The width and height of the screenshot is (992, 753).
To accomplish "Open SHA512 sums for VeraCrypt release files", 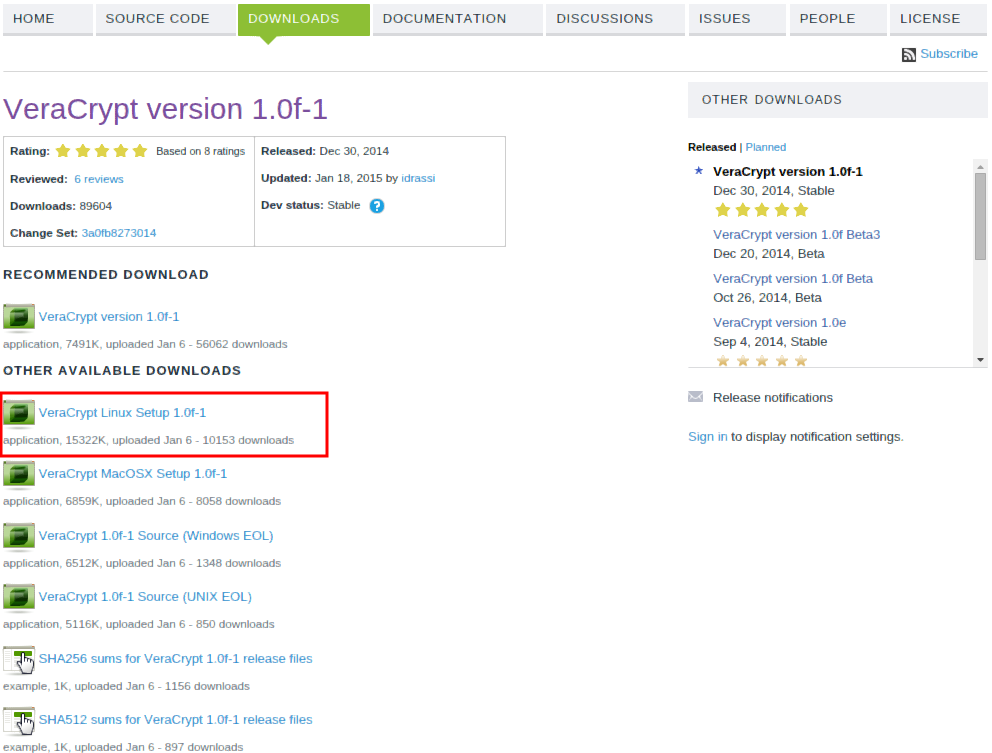I will [175, 719].
